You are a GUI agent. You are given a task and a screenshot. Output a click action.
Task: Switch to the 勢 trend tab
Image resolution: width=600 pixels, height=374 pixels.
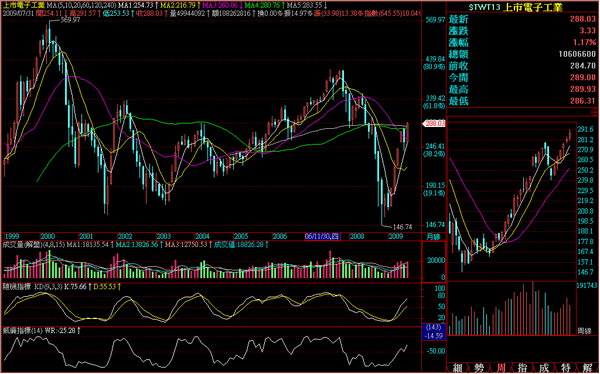click(x=479, y=368)
